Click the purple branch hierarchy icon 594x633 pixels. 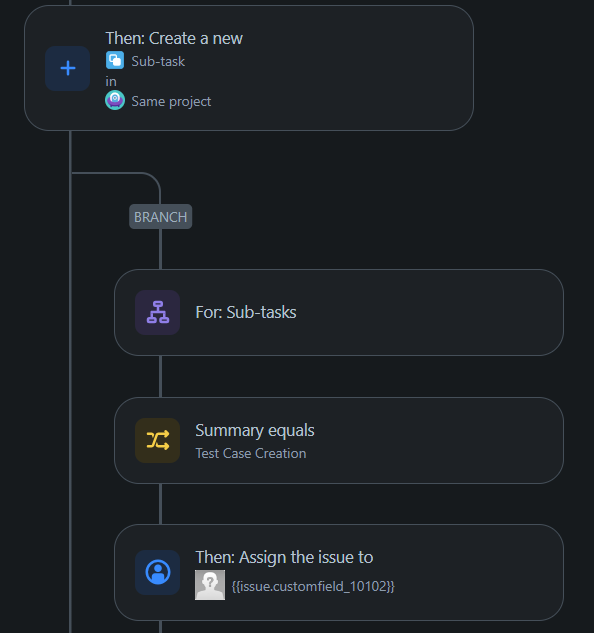[x=157, y=312]
